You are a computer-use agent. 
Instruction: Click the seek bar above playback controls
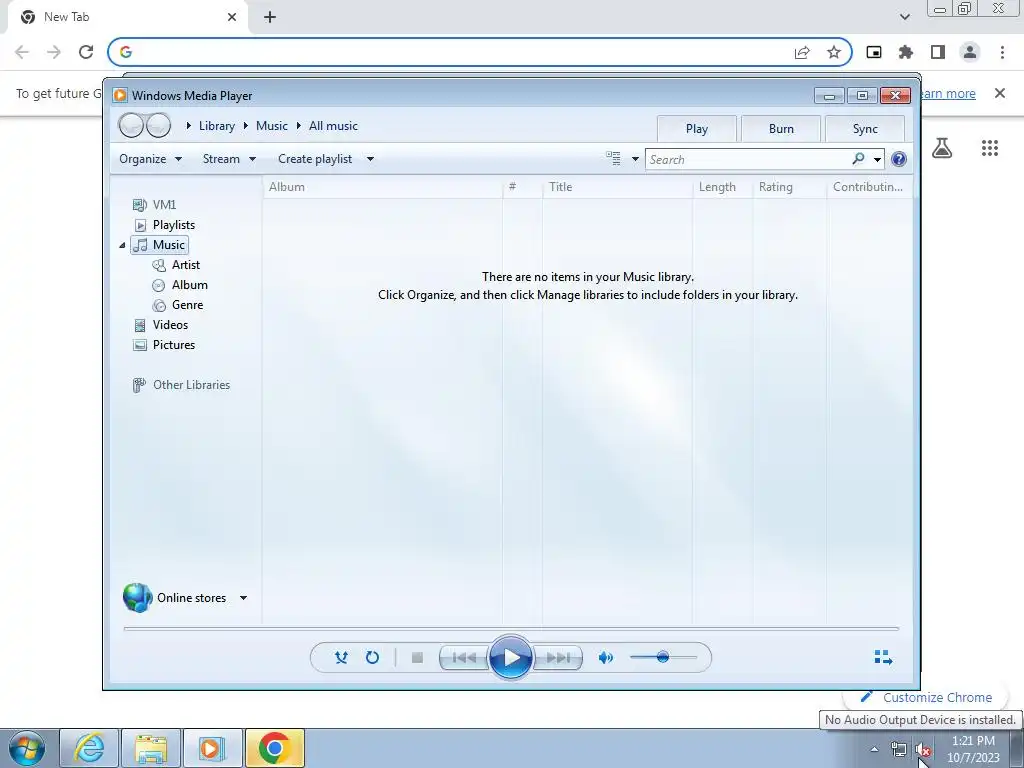coord(511,629)
